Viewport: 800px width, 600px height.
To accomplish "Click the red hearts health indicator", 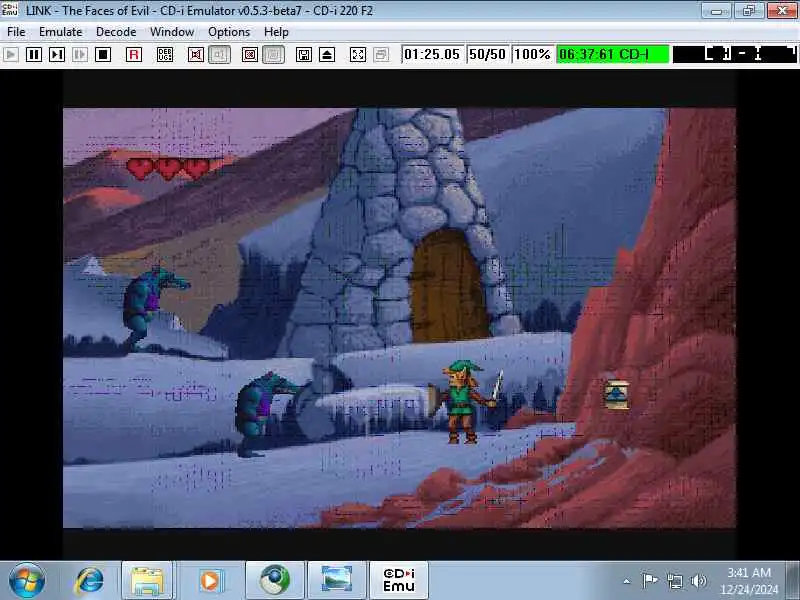I will [168, 168].
